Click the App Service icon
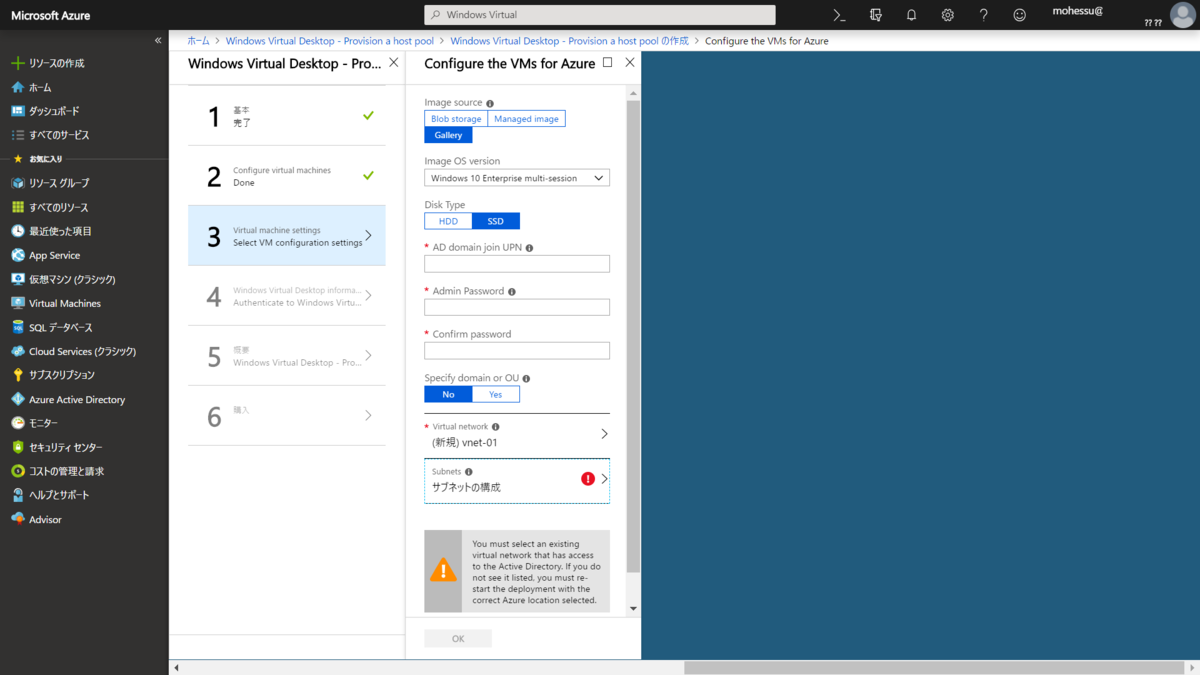 (x=17, y=255)
